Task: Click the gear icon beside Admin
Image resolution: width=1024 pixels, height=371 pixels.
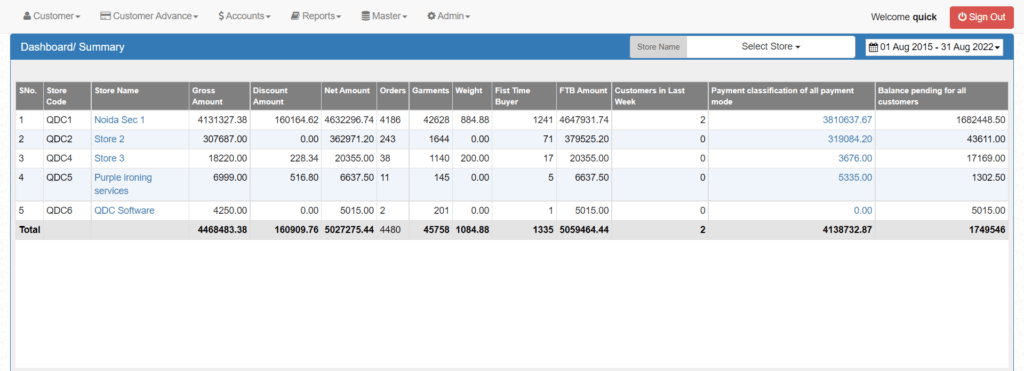Action: 431,16
